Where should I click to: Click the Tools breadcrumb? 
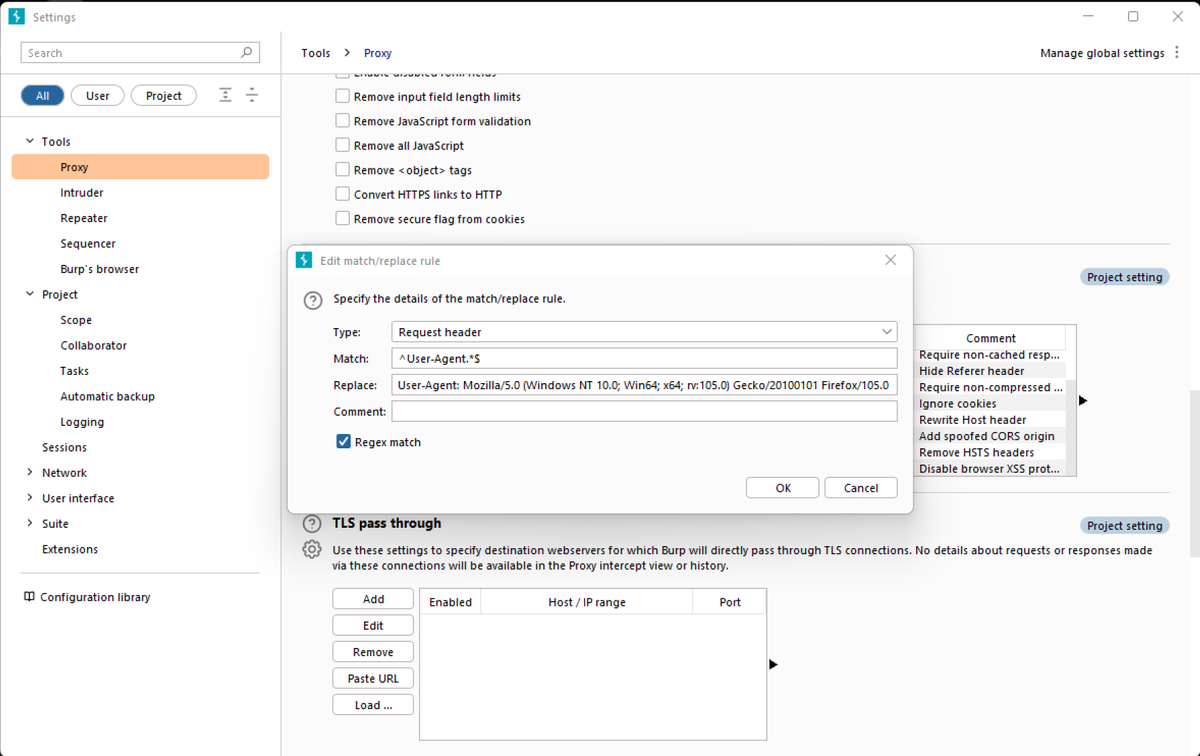[x=316, y=53]
